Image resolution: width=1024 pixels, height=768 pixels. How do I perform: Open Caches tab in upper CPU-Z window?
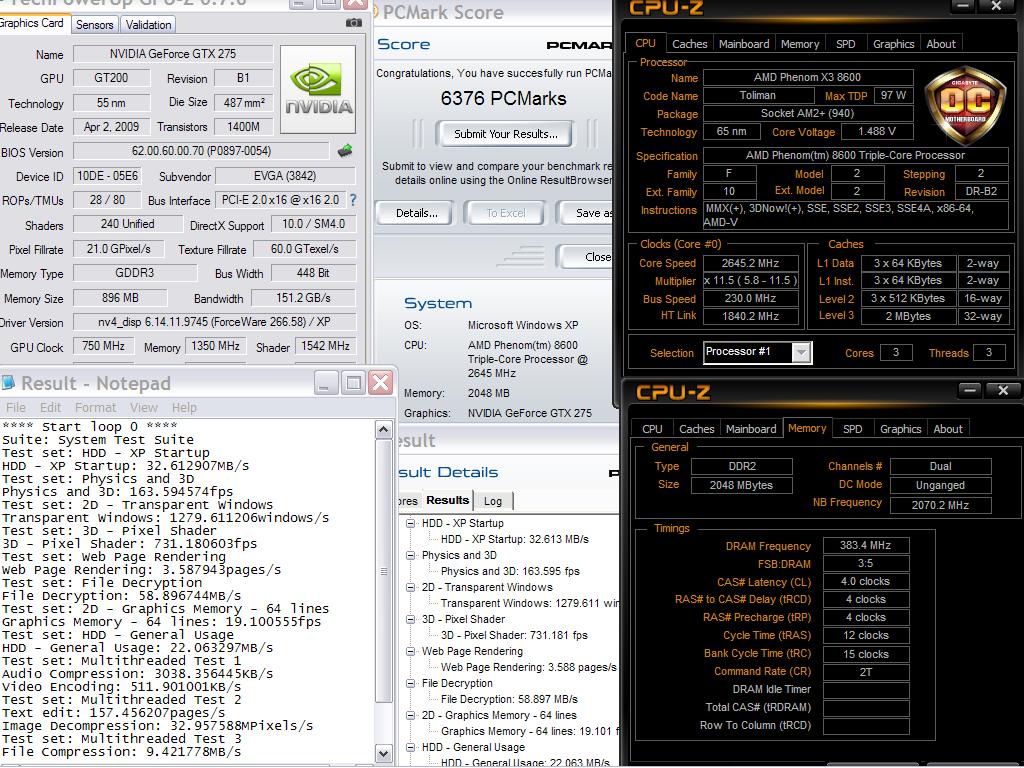click(x=690, y=44)
